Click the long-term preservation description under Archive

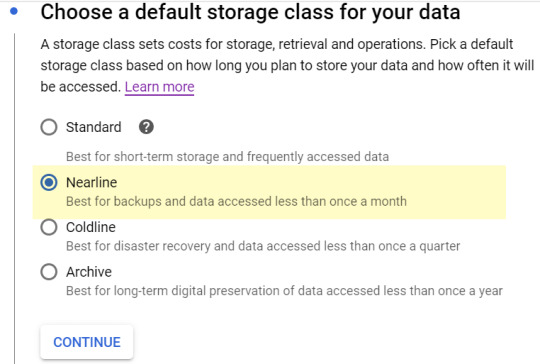284,291
